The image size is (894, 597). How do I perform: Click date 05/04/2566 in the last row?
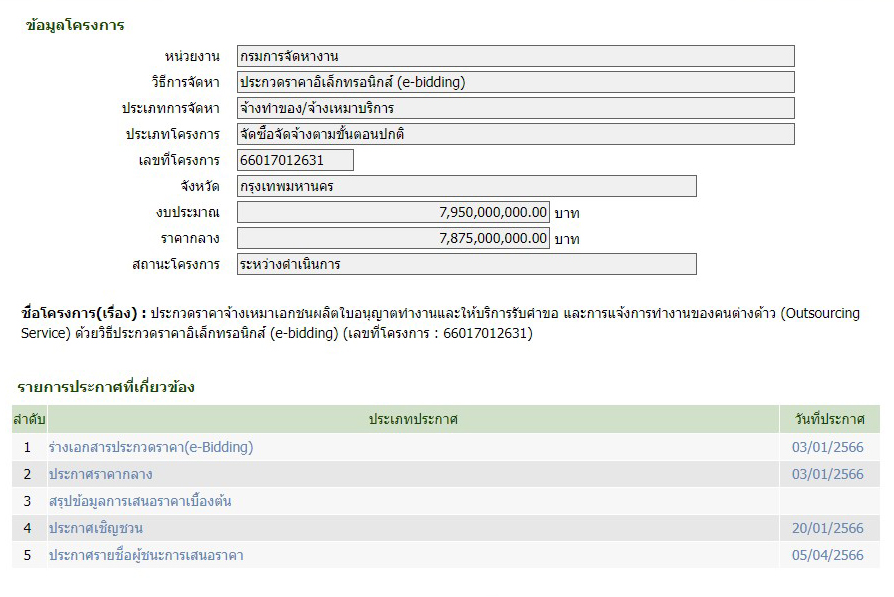click(x=827, y=555)
